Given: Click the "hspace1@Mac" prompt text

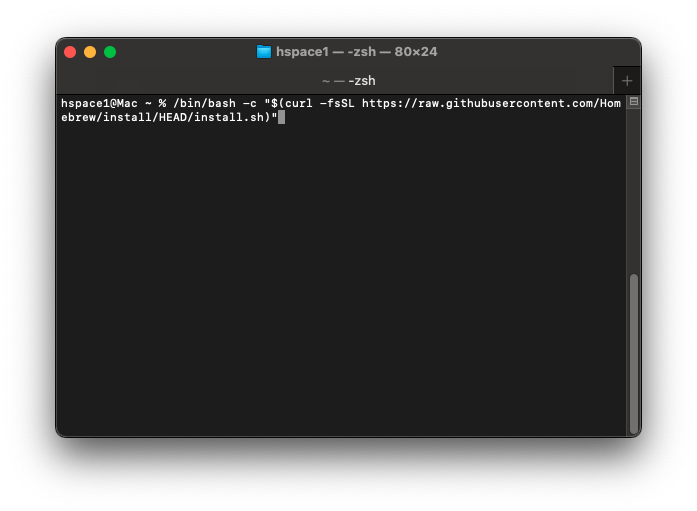Looking at the screenshot, I should click(x=99, y=103).
